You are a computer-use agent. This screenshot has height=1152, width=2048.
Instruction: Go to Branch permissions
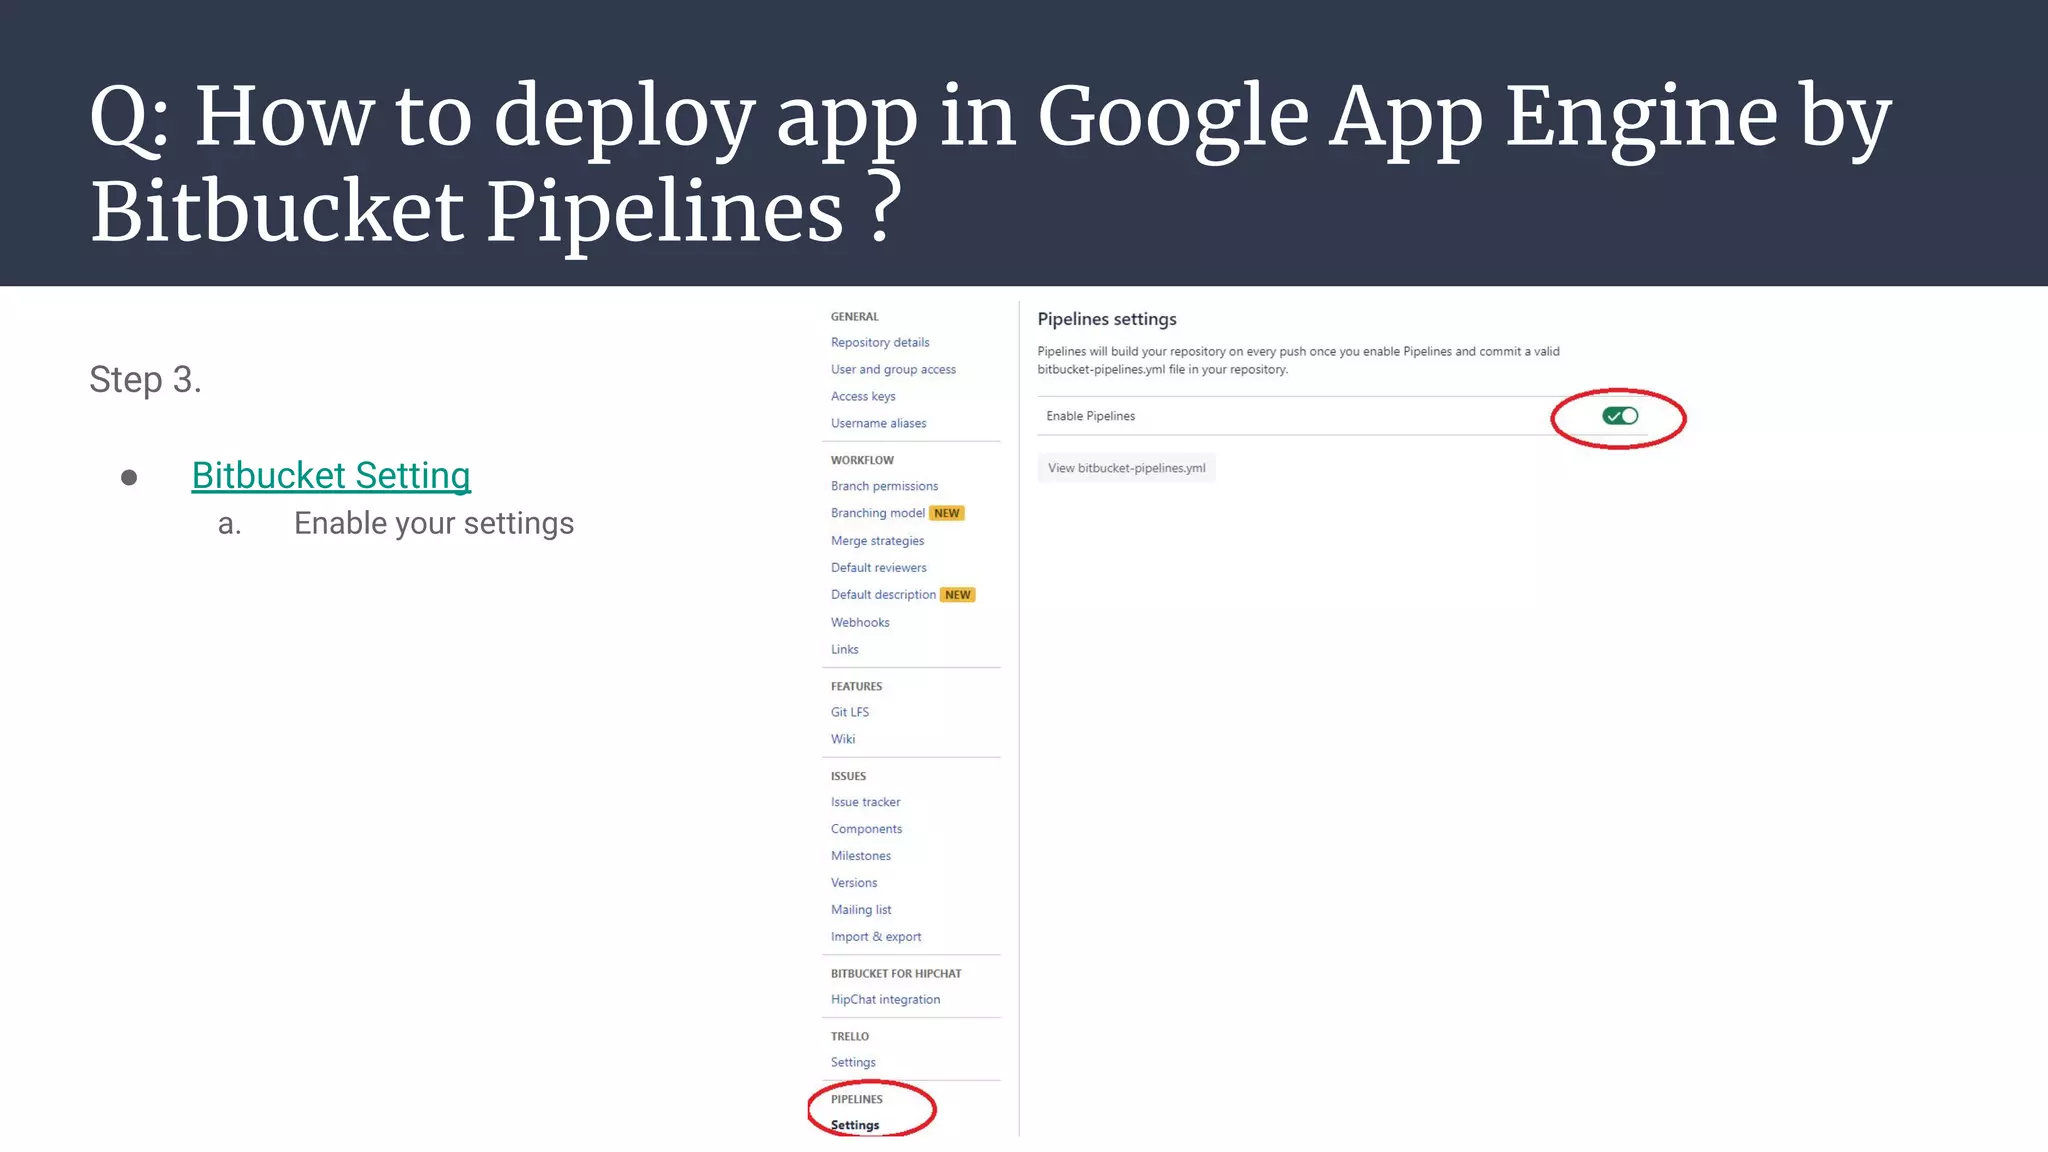[884, 486]
